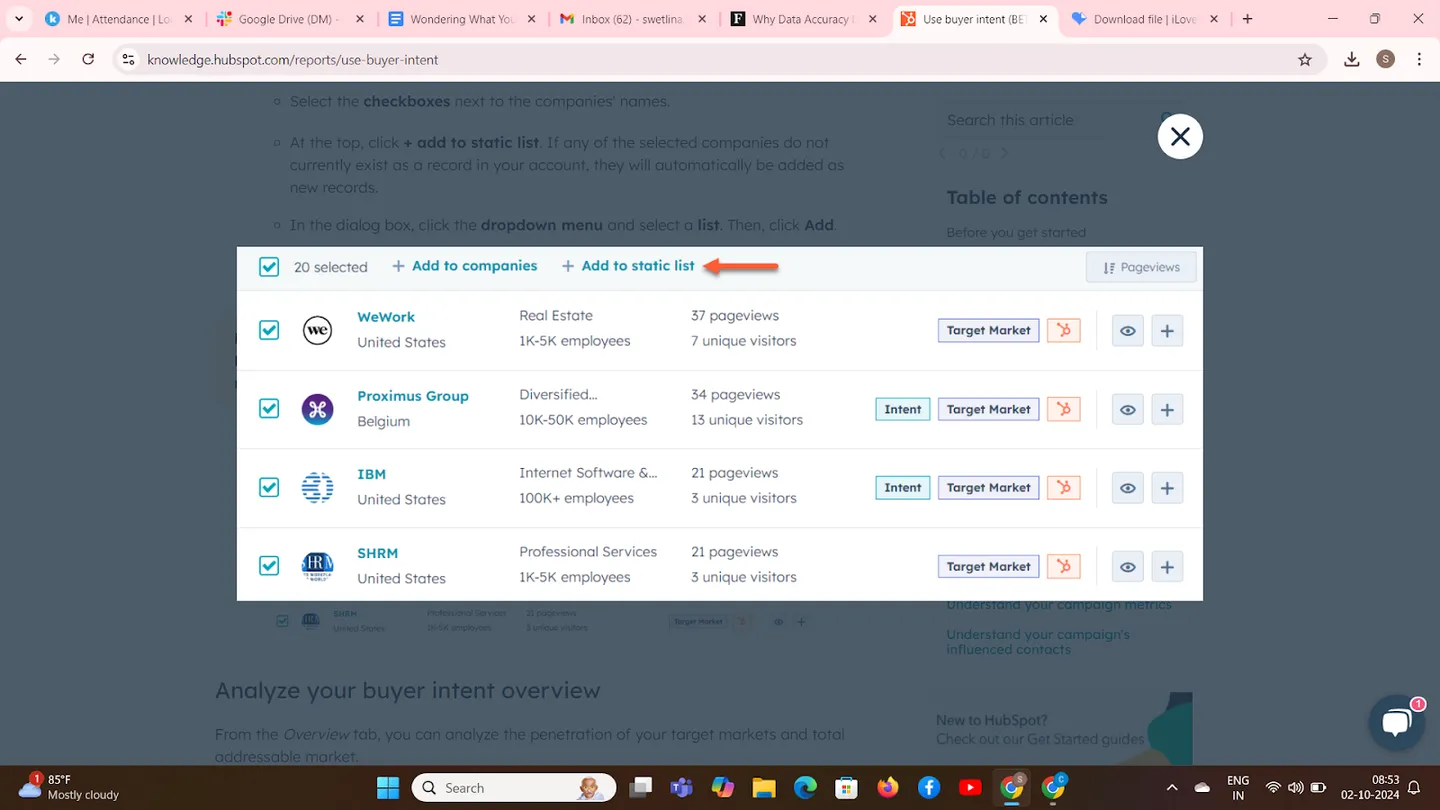Image resolution: width=1440 pixels, height=810 pixels.
Task: Click the WeWork company logo
Action: pyautogui.click(x=317, y=330)
